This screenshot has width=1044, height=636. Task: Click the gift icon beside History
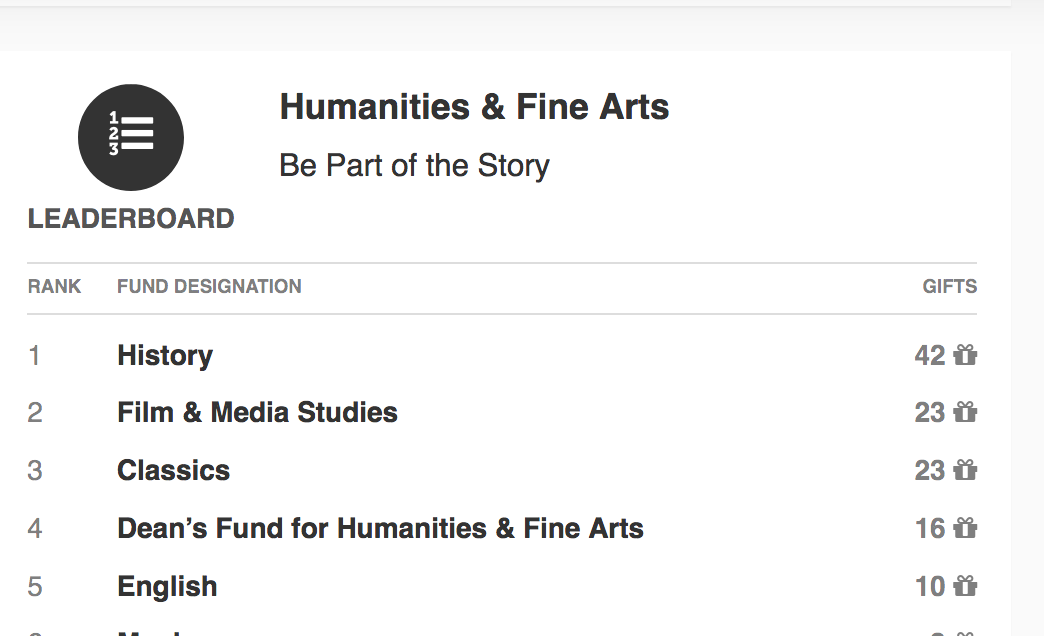965,355
